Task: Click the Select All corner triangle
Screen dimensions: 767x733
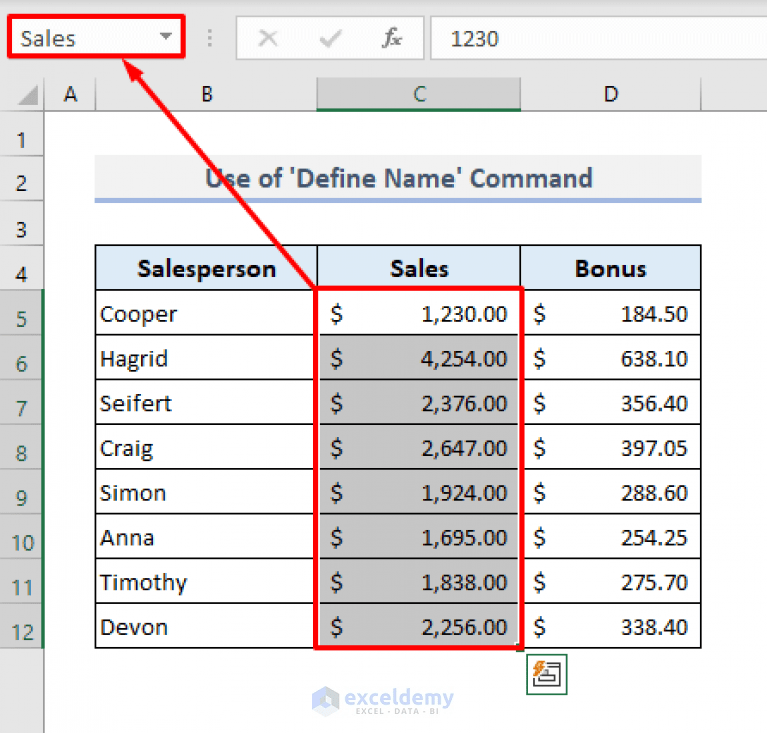Action: (x=28, y=94)
